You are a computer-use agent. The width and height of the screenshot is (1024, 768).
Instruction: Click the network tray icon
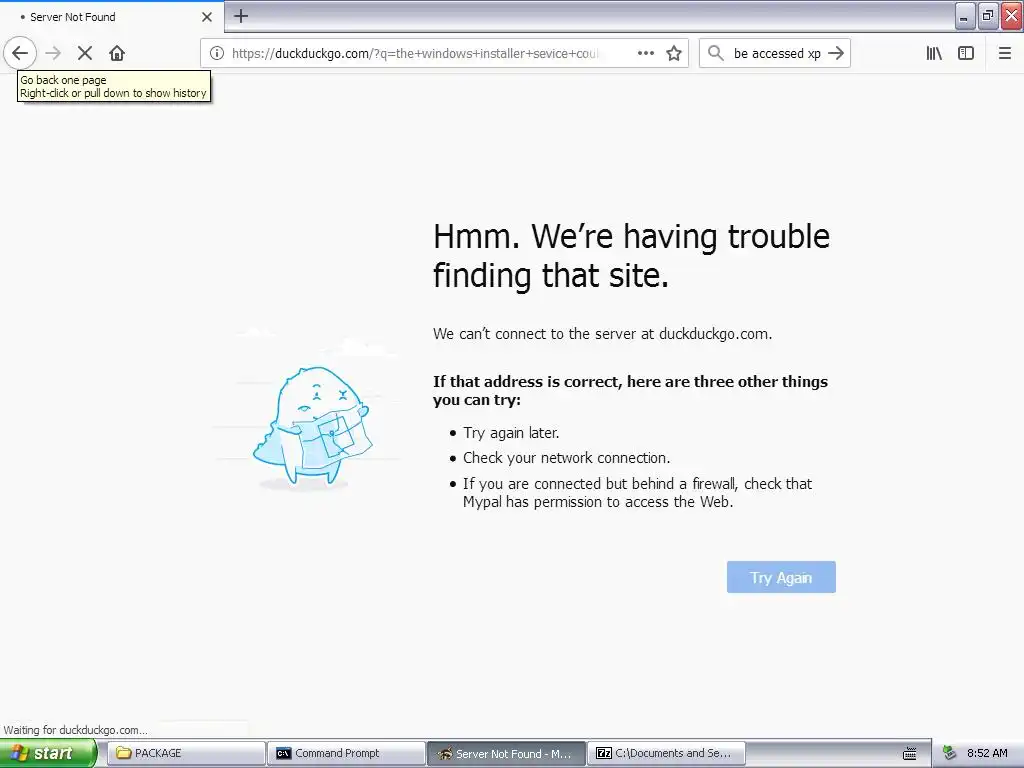pyautogui.click(x=950, y=753)
